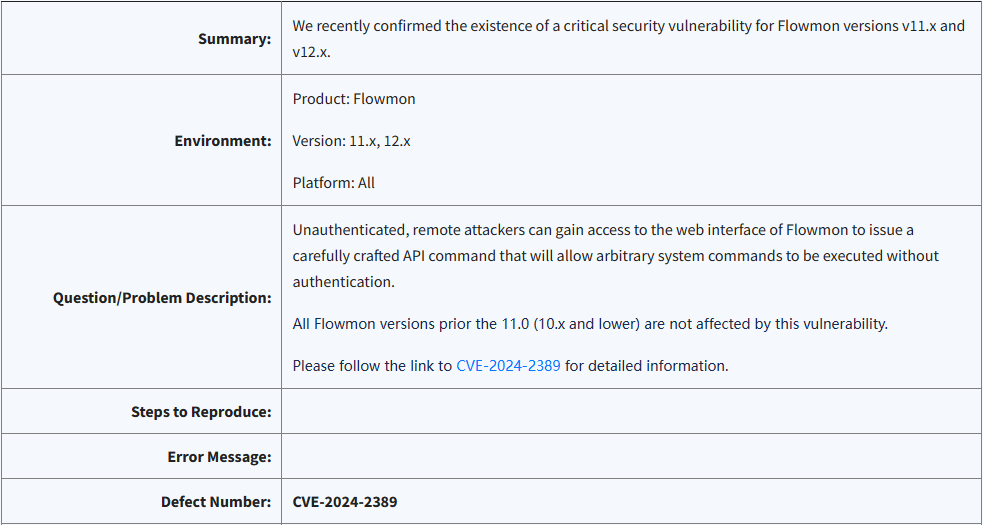
Task: Click the Version: 11.x, 12.x text
Action: [x=352, y=141]
